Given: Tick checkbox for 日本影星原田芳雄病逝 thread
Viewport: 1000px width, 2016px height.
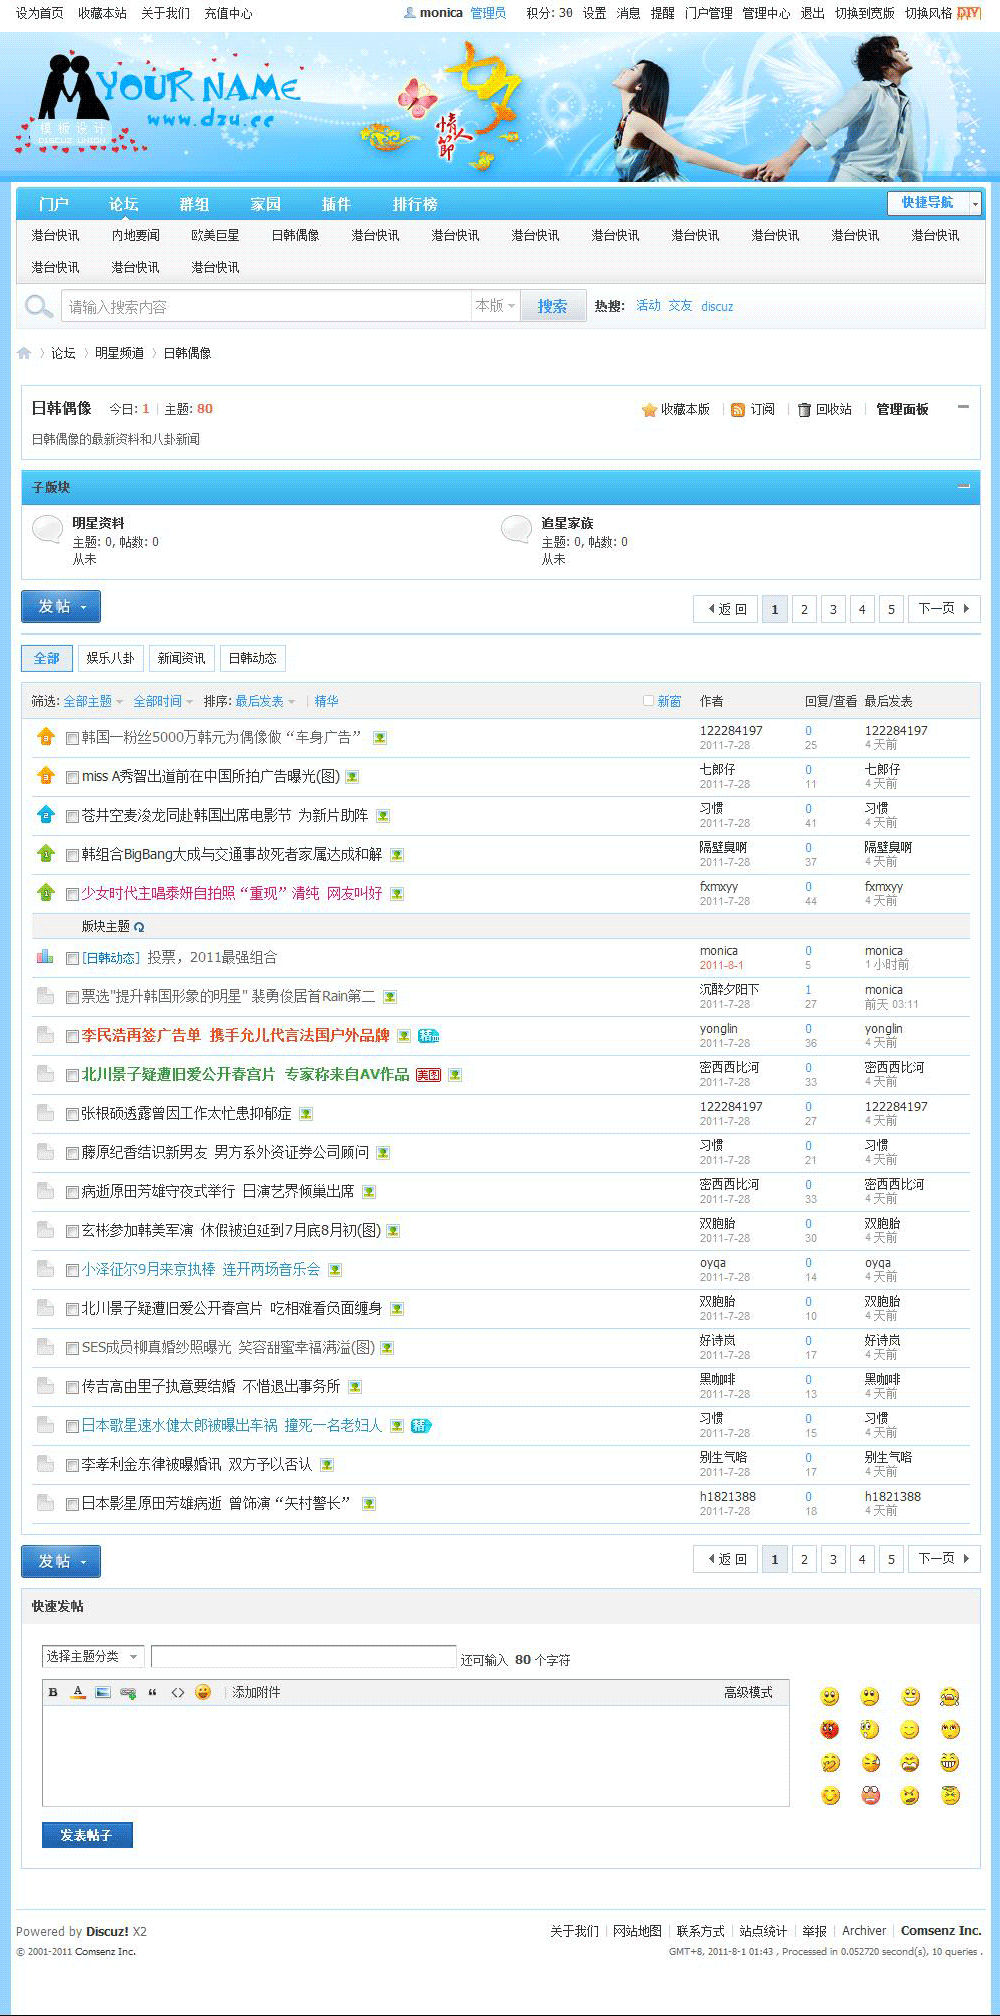Looking at the screenshot, I should (x=72, y=1504).
